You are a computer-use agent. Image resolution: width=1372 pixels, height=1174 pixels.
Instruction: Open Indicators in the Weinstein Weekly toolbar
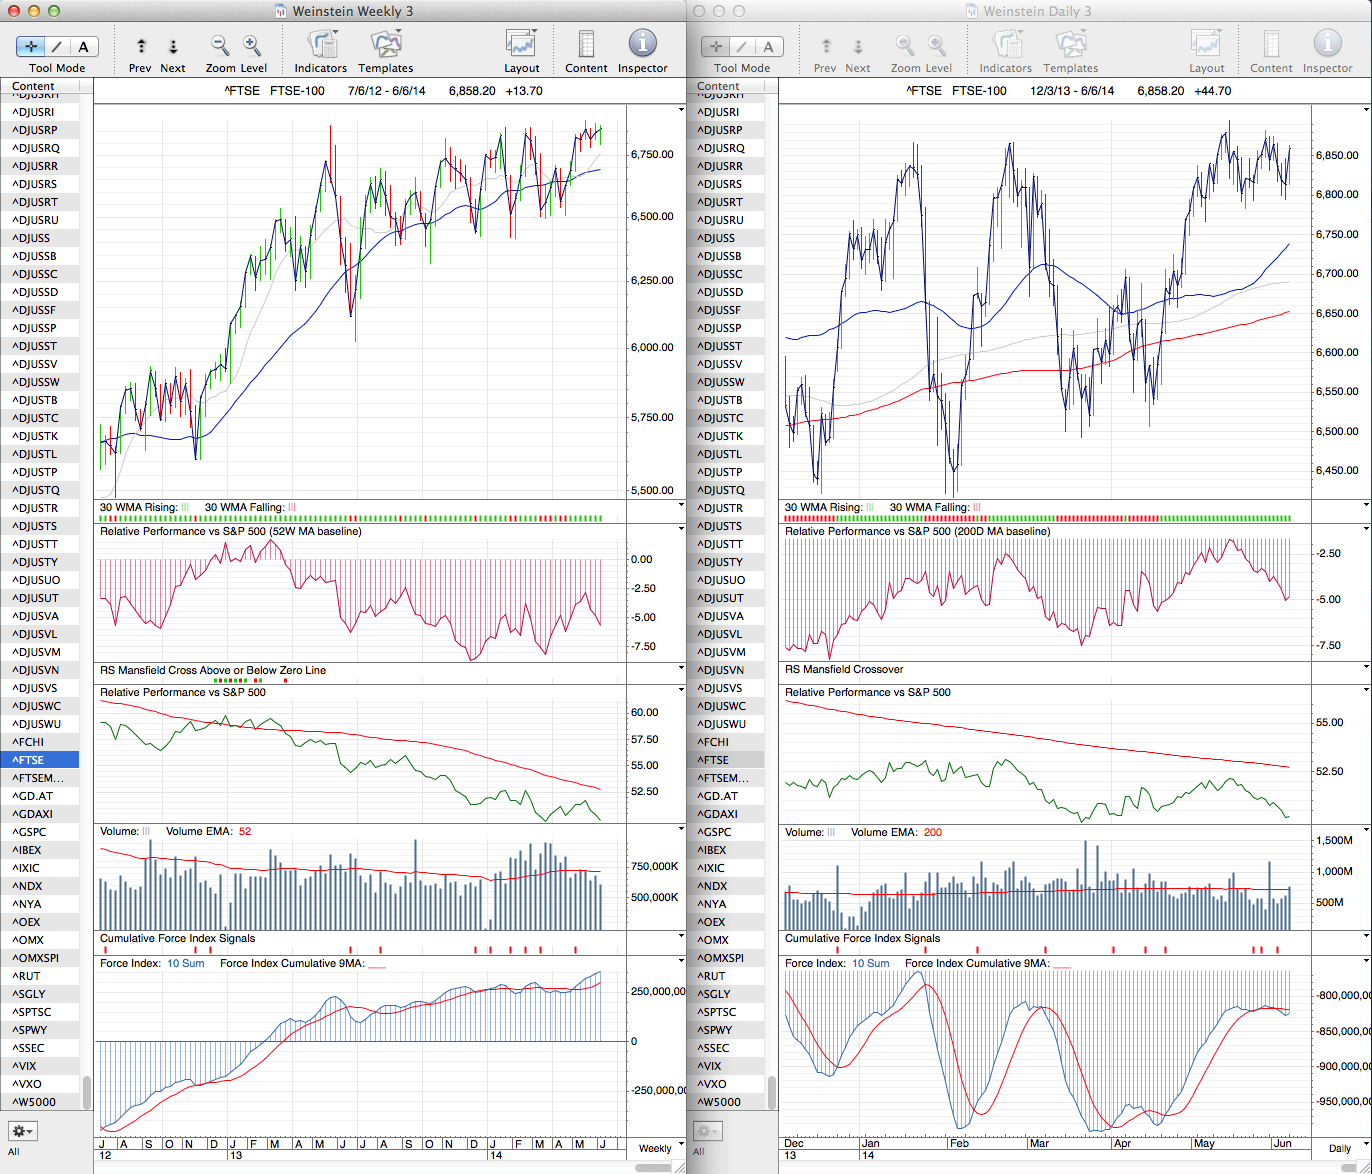point(321,46)
